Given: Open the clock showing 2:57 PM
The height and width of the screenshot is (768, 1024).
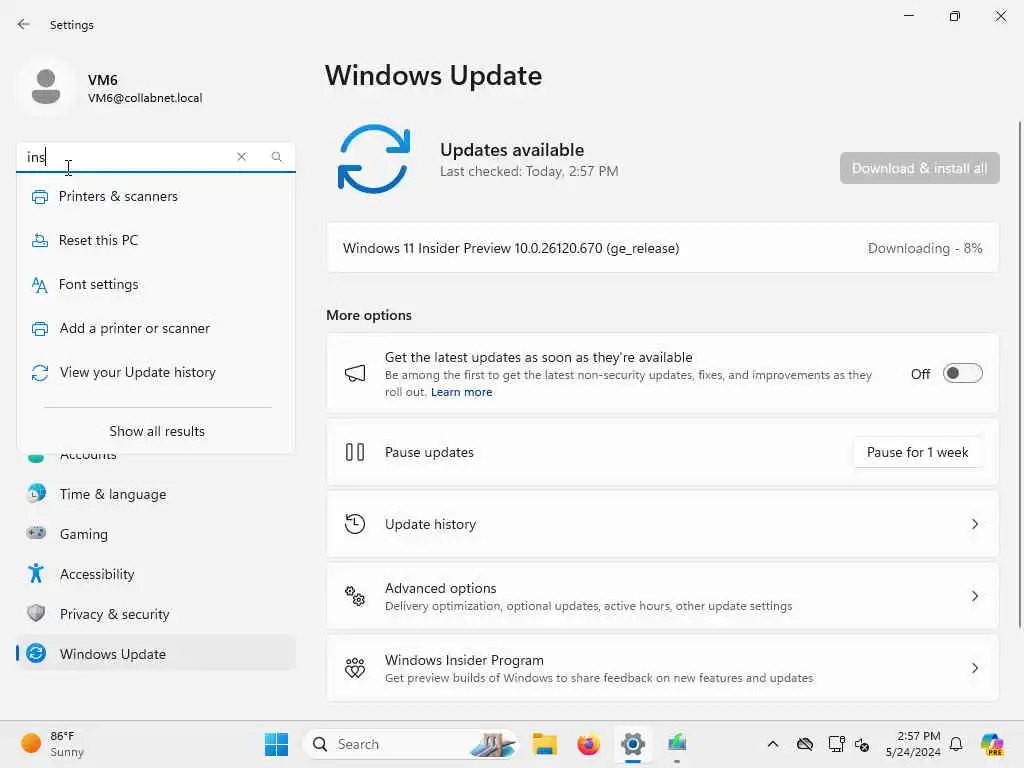Looking at the screenshot, I should tap(913, 744).
